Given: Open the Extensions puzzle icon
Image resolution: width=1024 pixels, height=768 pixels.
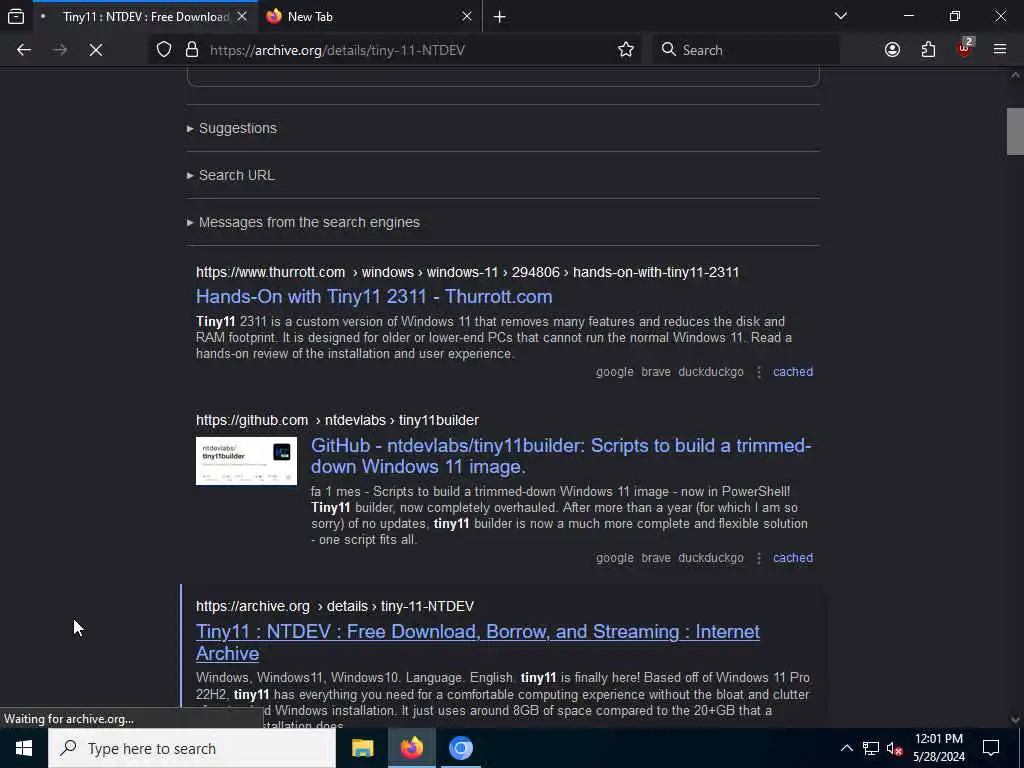Looking at the screenshot, I should (x=928, y=50).
